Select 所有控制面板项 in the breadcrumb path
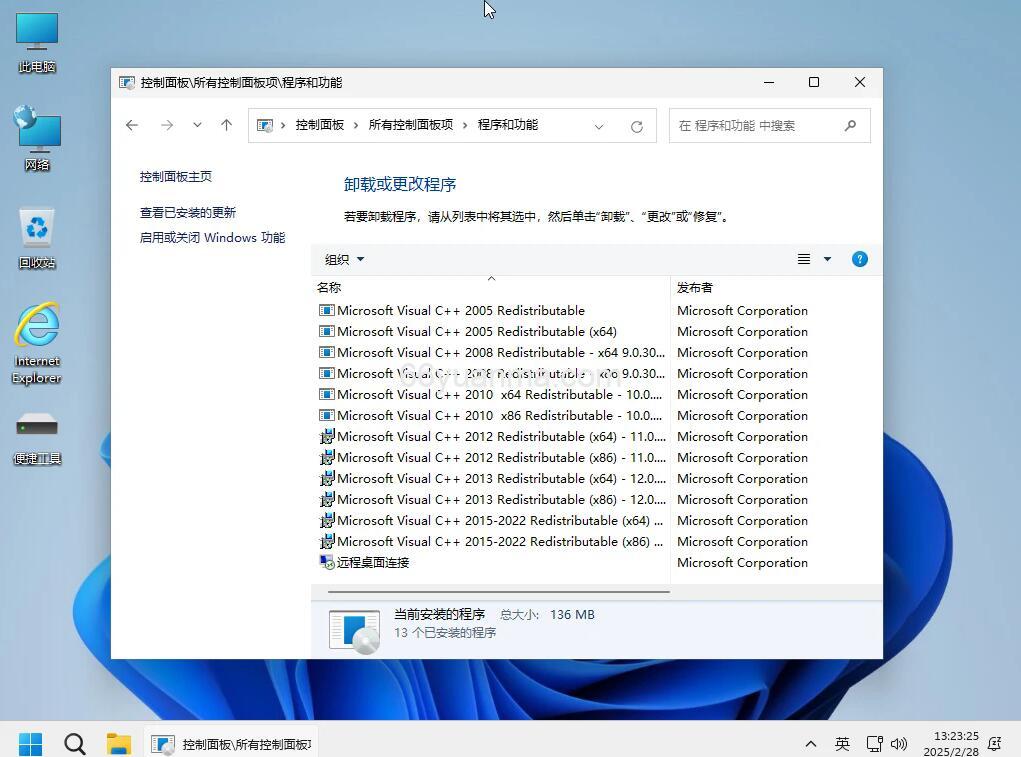The height and width of the screenshot is (757, 1021). point(410,125)
